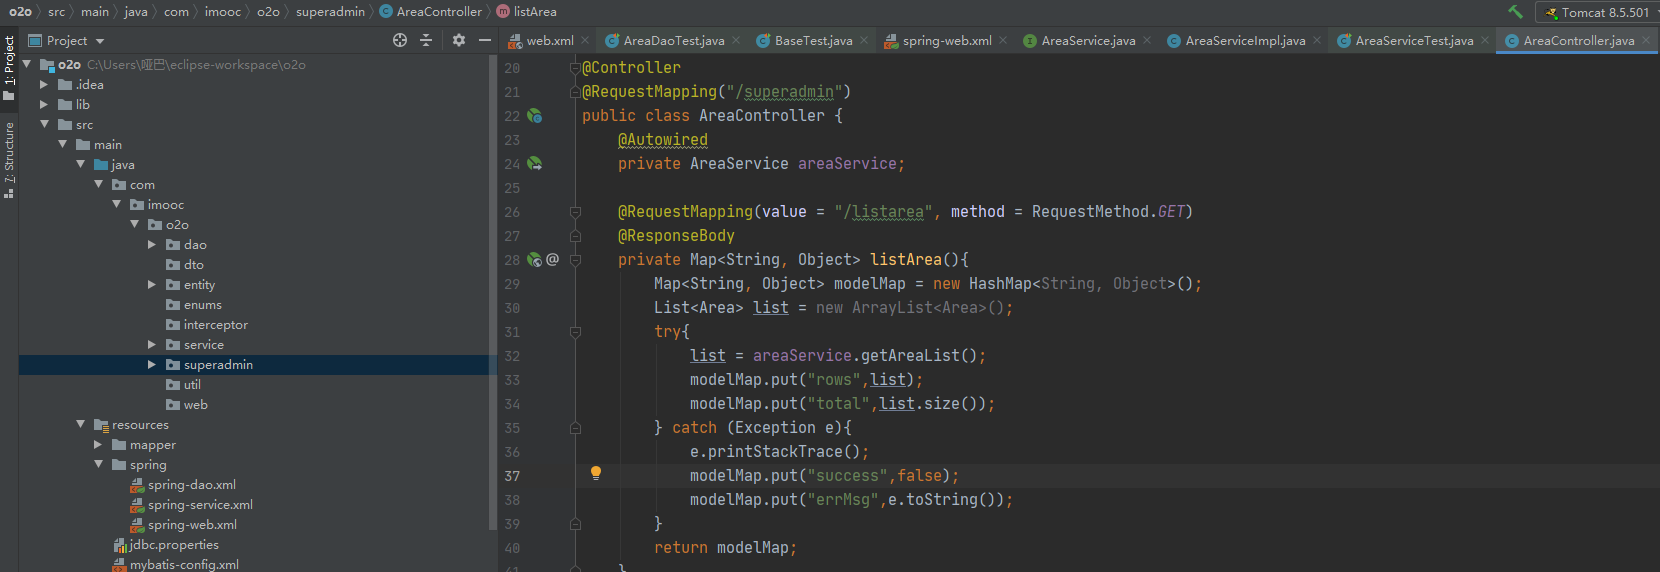Collapse the resources folder arrow
Screen dimensions: 1660x572
click(x=80, y=425)
